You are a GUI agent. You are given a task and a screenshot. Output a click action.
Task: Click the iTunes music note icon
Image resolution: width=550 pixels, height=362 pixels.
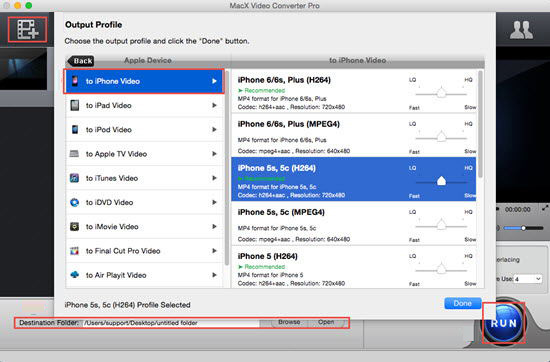(x=74, y=178)
